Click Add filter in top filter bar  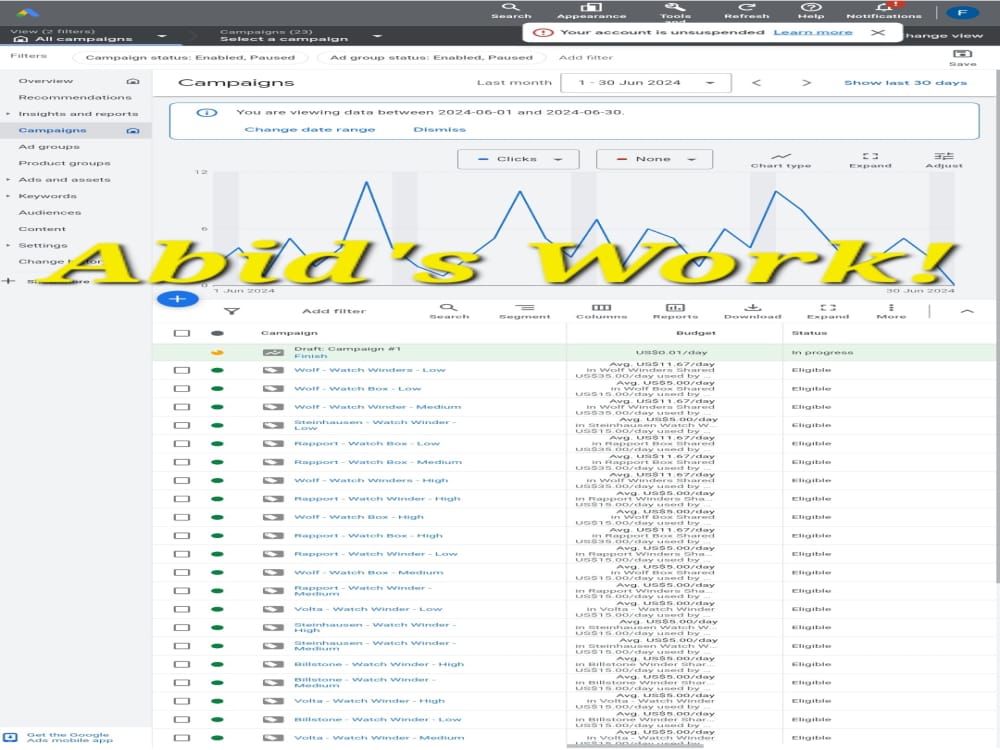[585, 57]
